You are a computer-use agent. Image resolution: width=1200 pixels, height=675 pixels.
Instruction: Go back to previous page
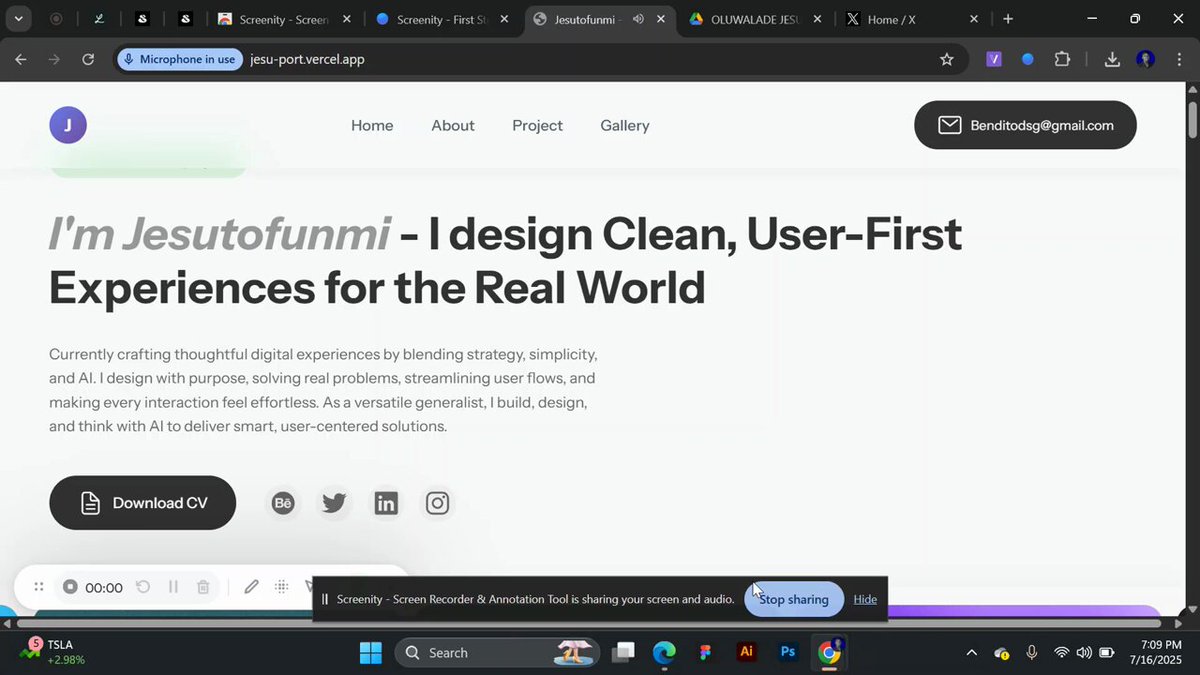click(21, 59)
